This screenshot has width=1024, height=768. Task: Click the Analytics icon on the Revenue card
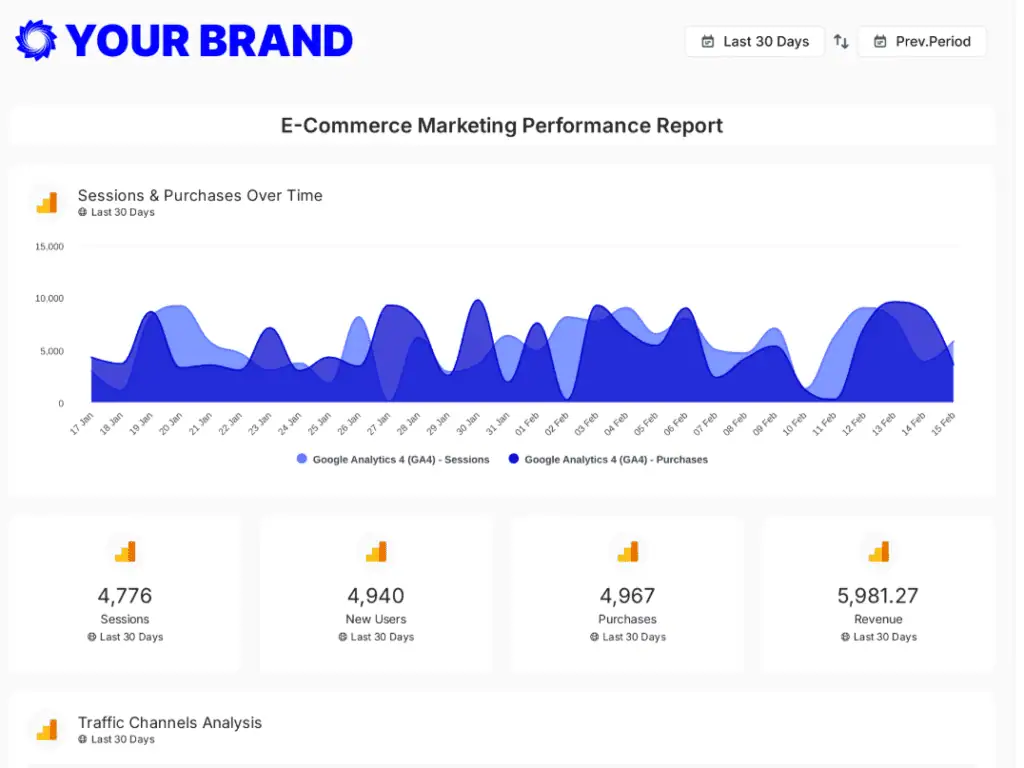coord(878,552)
